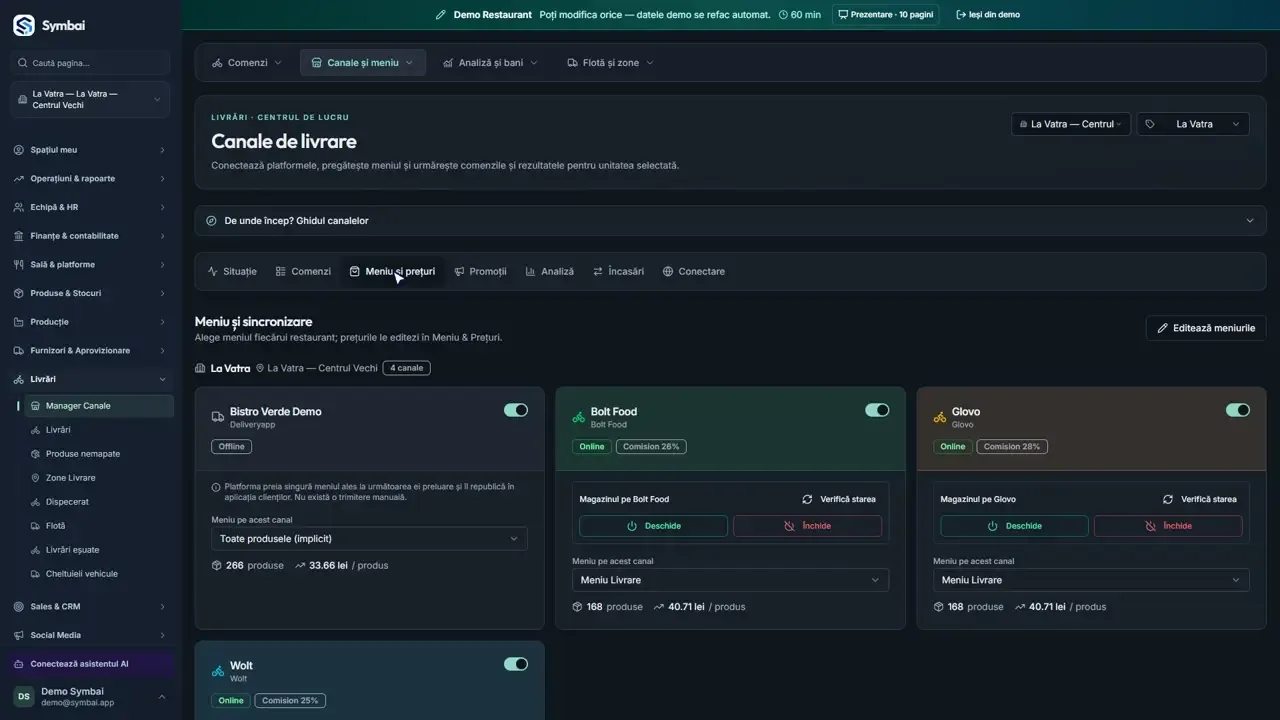Disable the Bistro Verde Demo channel toggle

point(516,410)
